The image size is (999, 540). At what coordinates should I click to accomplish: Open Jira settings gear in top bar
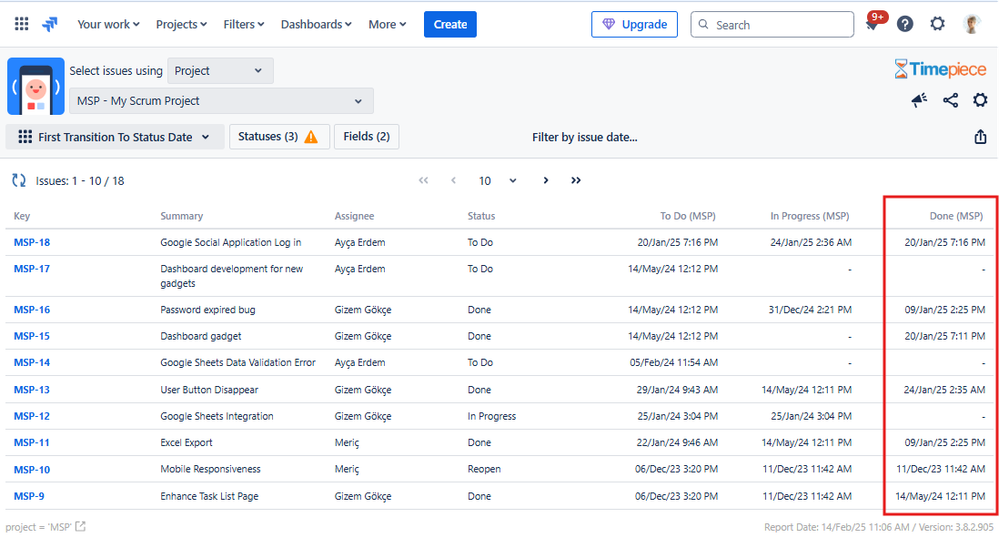[x=937, y=24]
